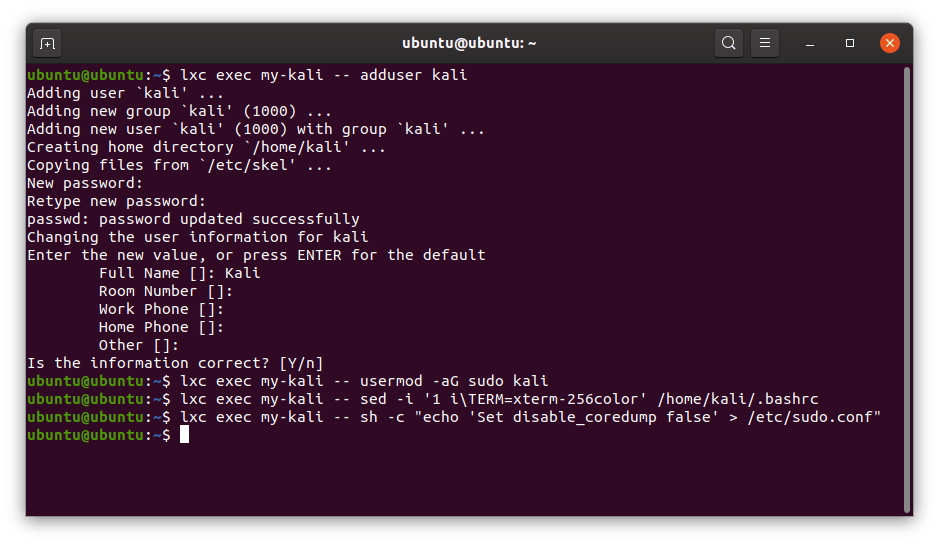The image size is (939, 545).
Task: Click the 'Work Phone []:' line
Action: pyautogui.click(x=161, y=309)
